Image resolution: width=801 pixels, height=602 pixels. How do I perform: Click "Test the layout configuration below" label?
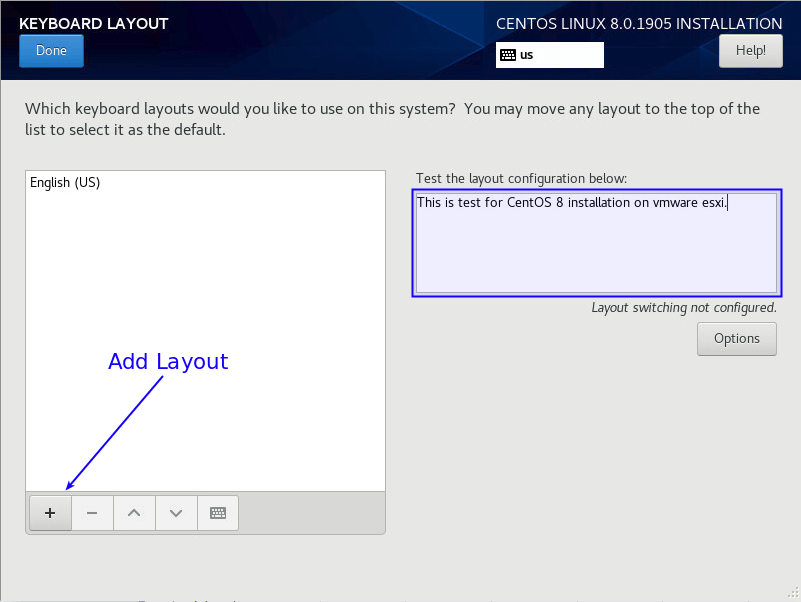point(521,178)
